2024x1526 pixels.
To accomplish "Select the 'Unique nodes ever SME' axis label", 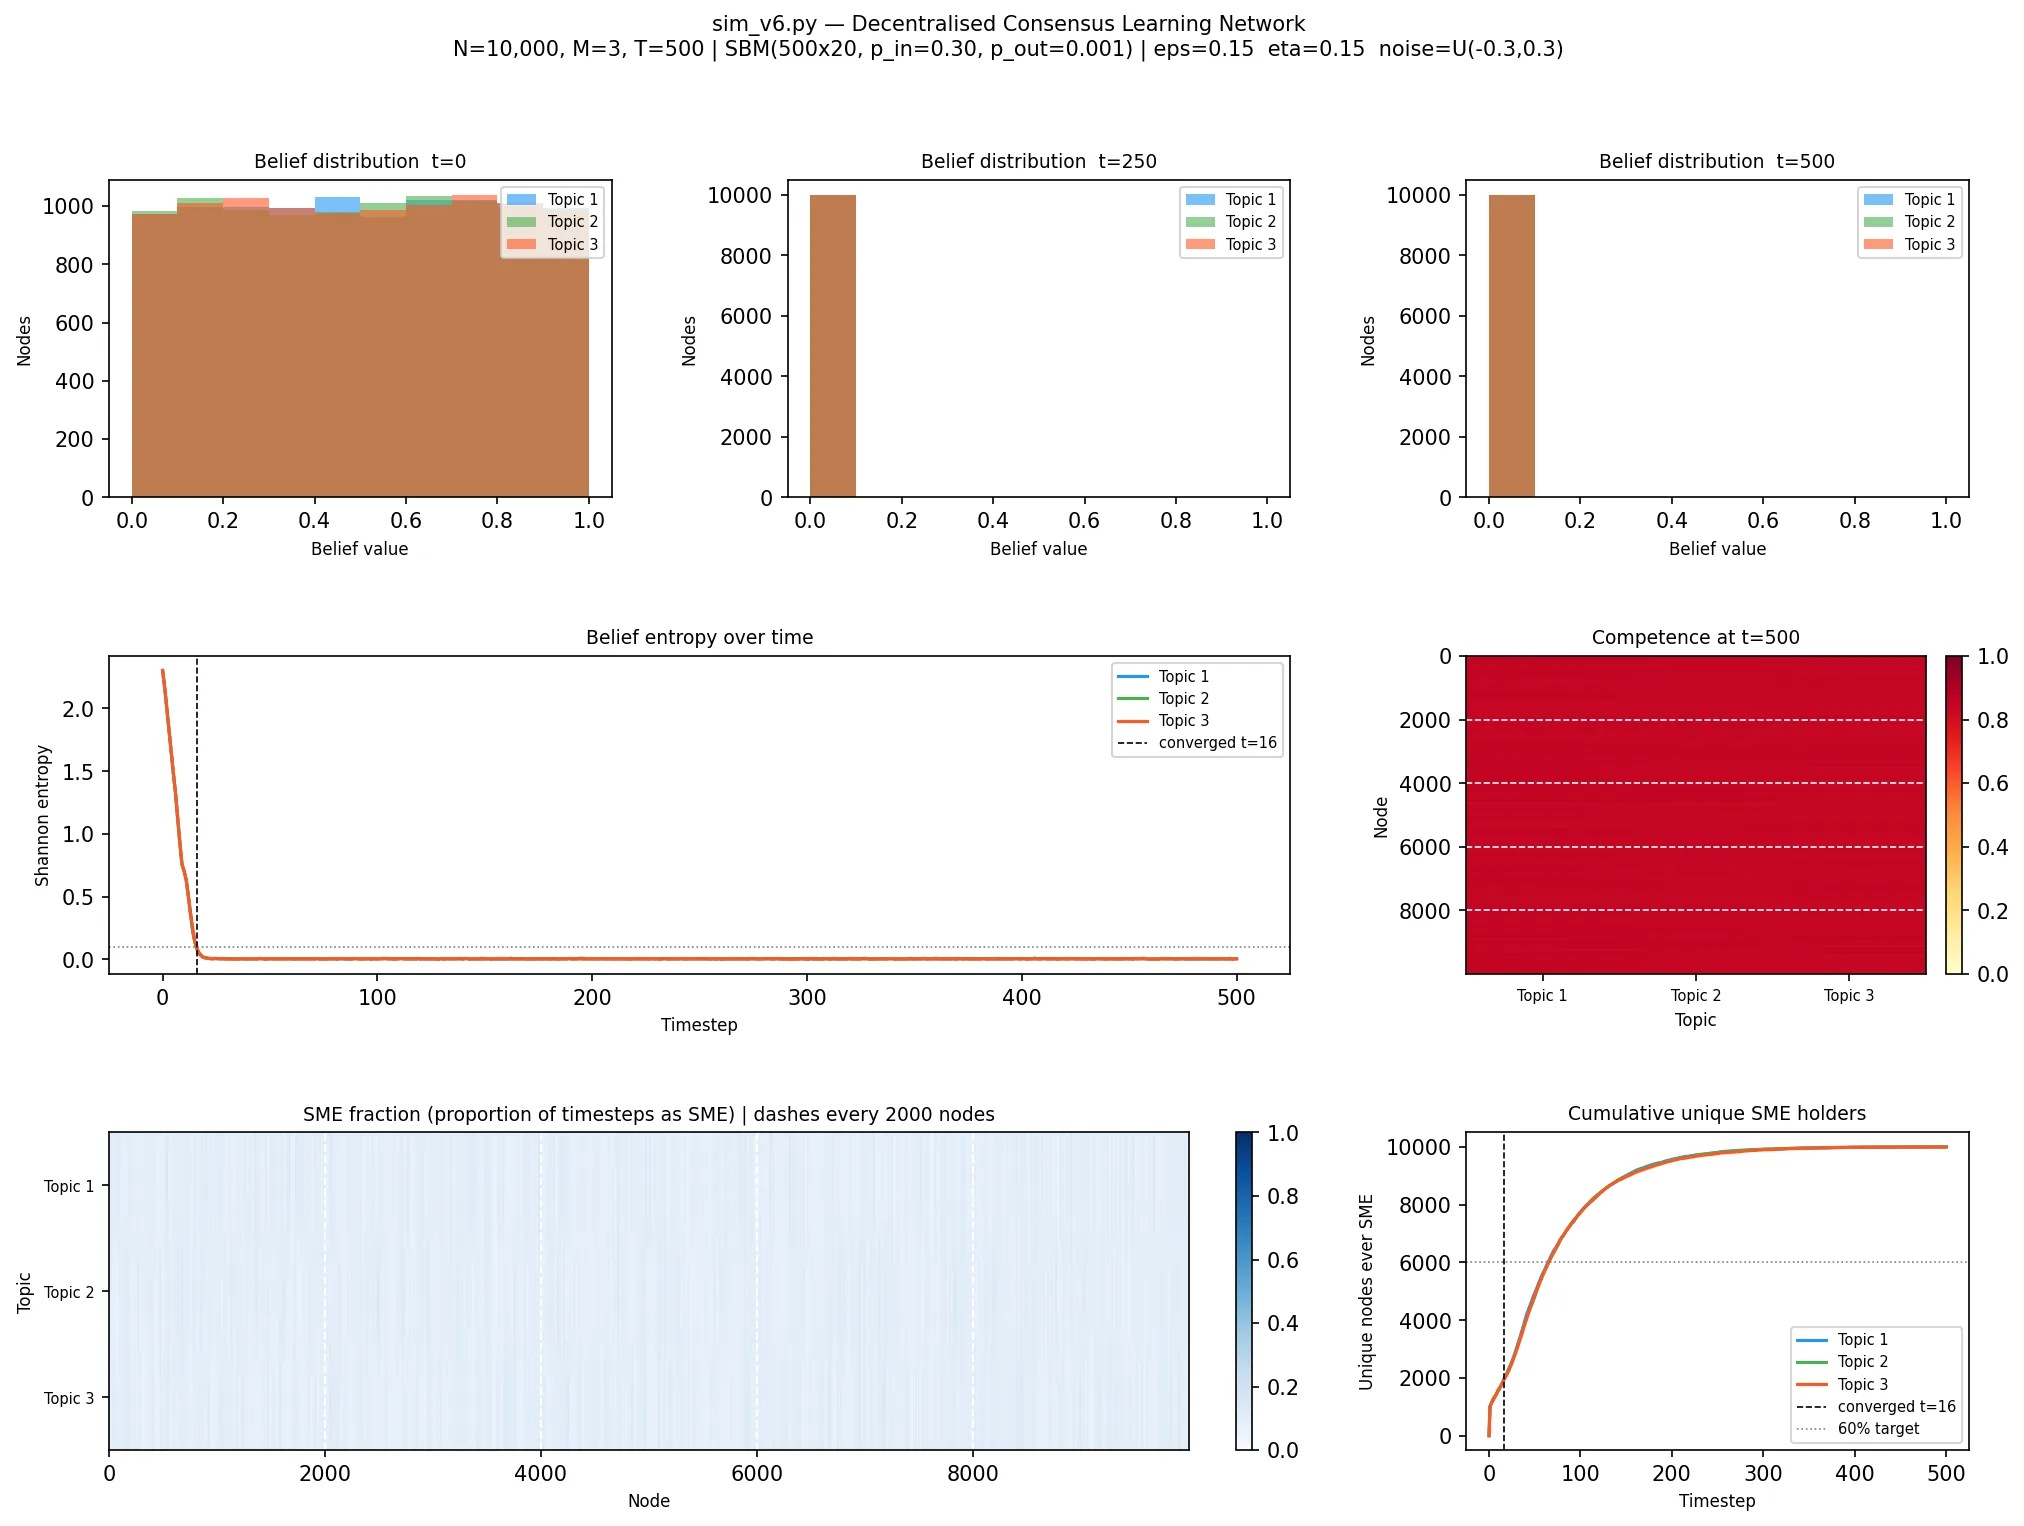I will pos(1366,1291).
